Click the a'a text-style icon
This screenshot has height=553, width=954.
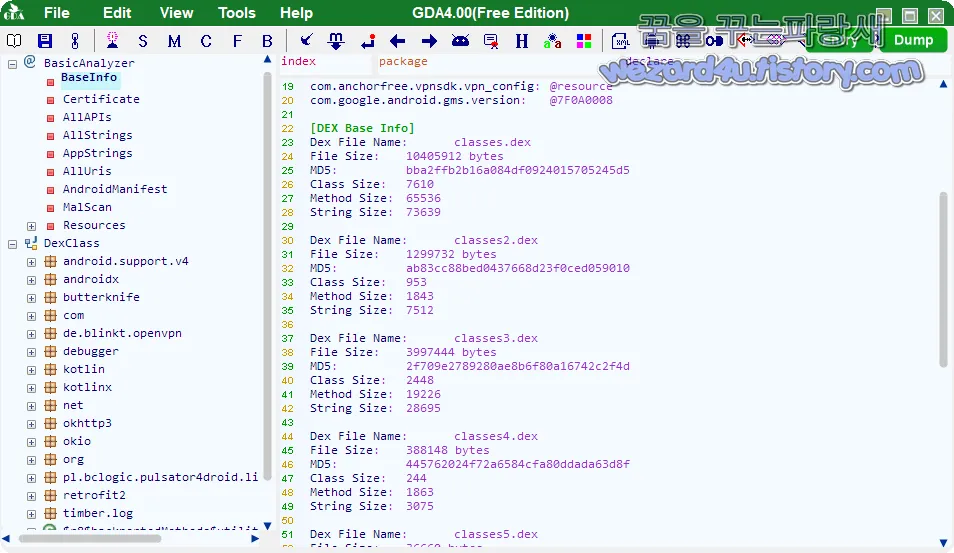(552, 41)
